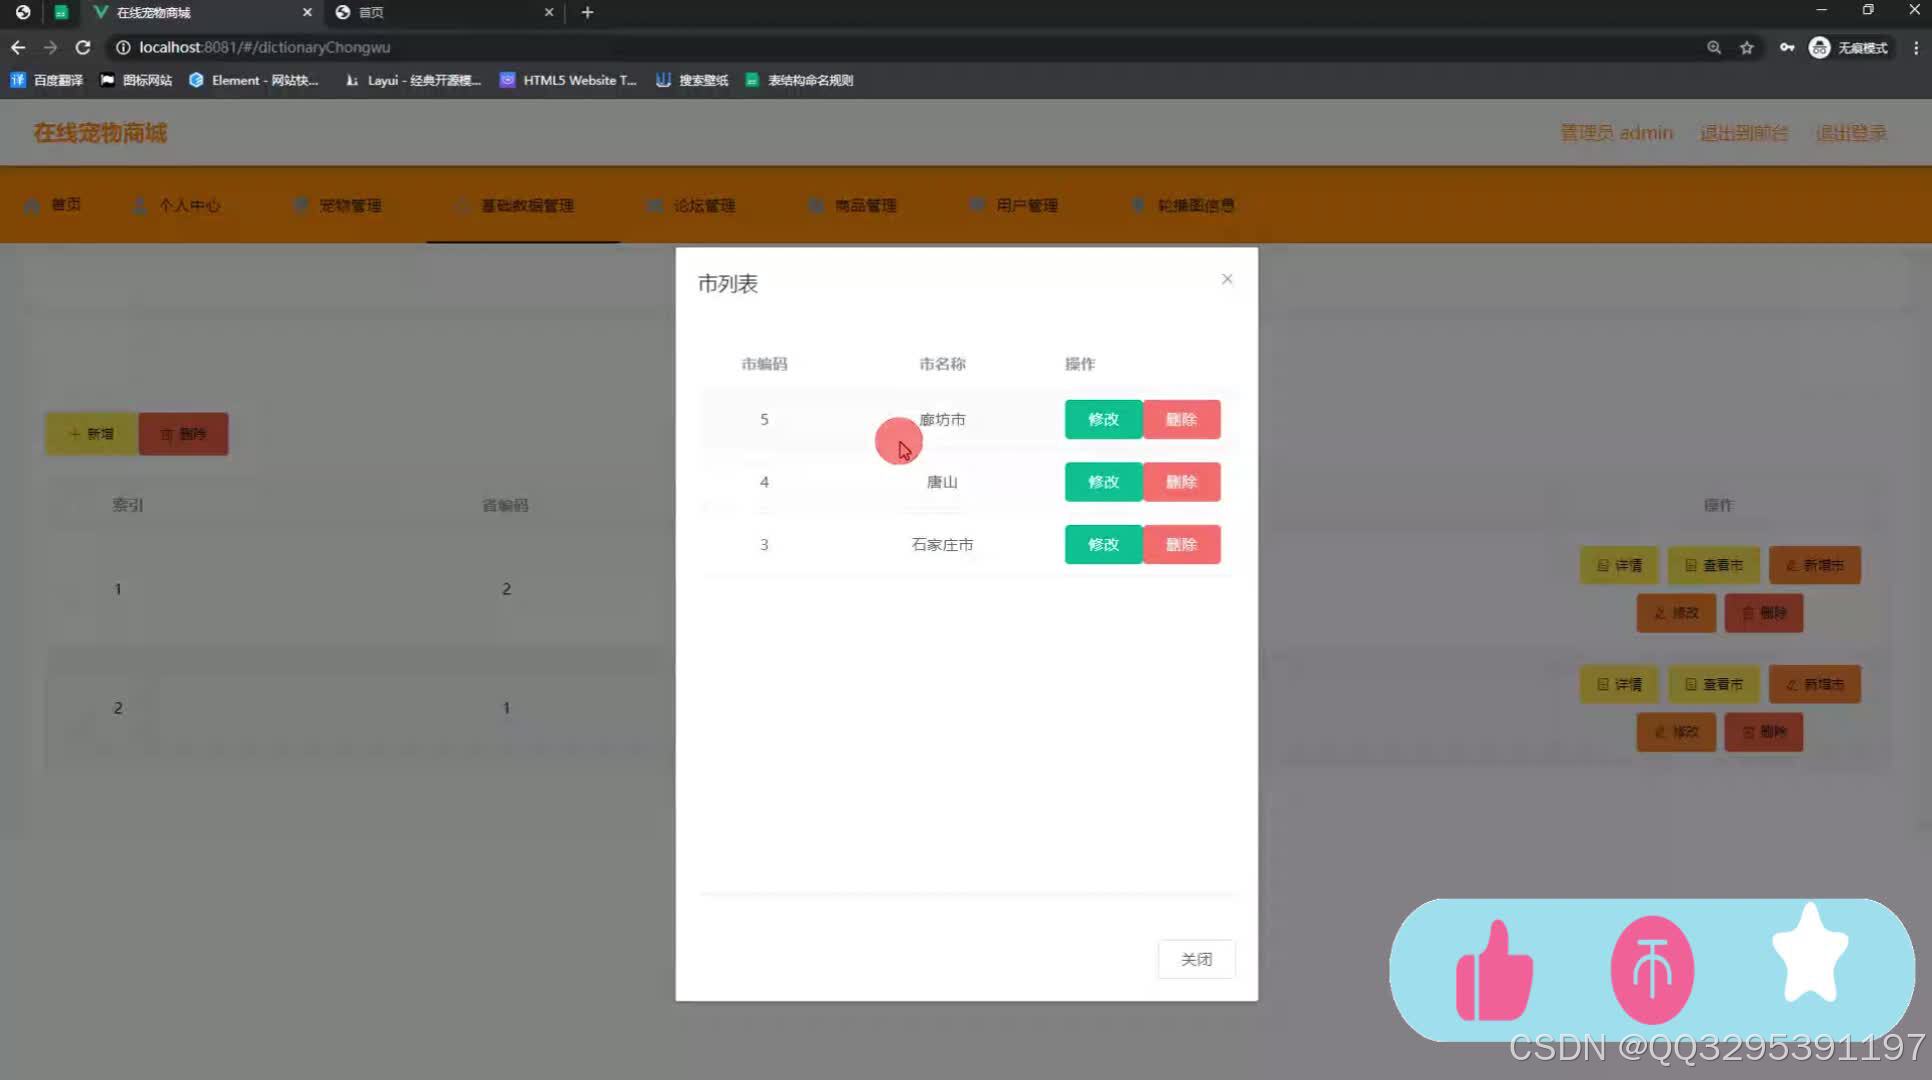Open the 商品管理 menu
The image size is (1932, 1080).
(853, 205)
